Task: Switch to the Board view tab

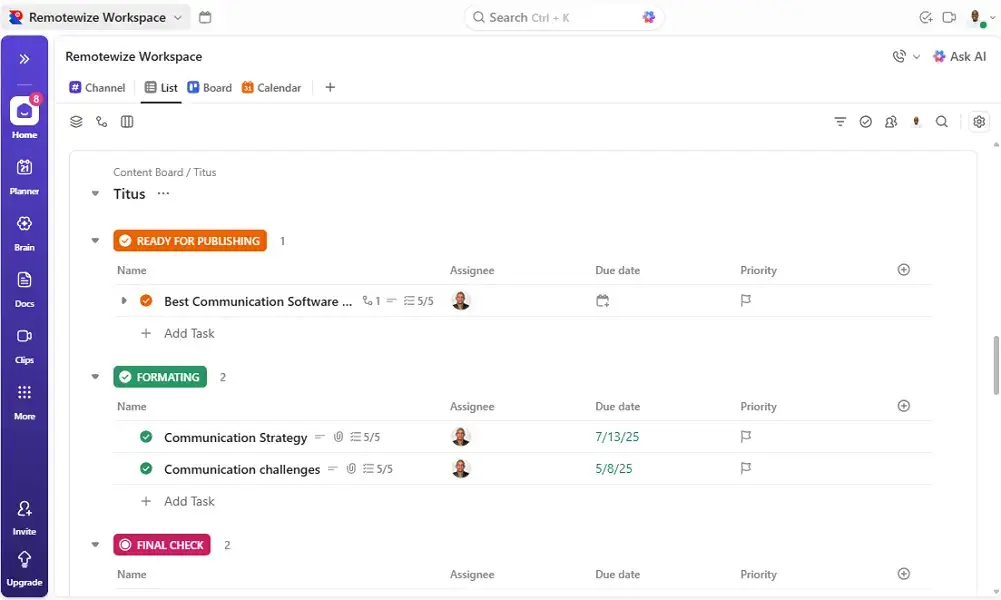Action: tap(209, 88)
